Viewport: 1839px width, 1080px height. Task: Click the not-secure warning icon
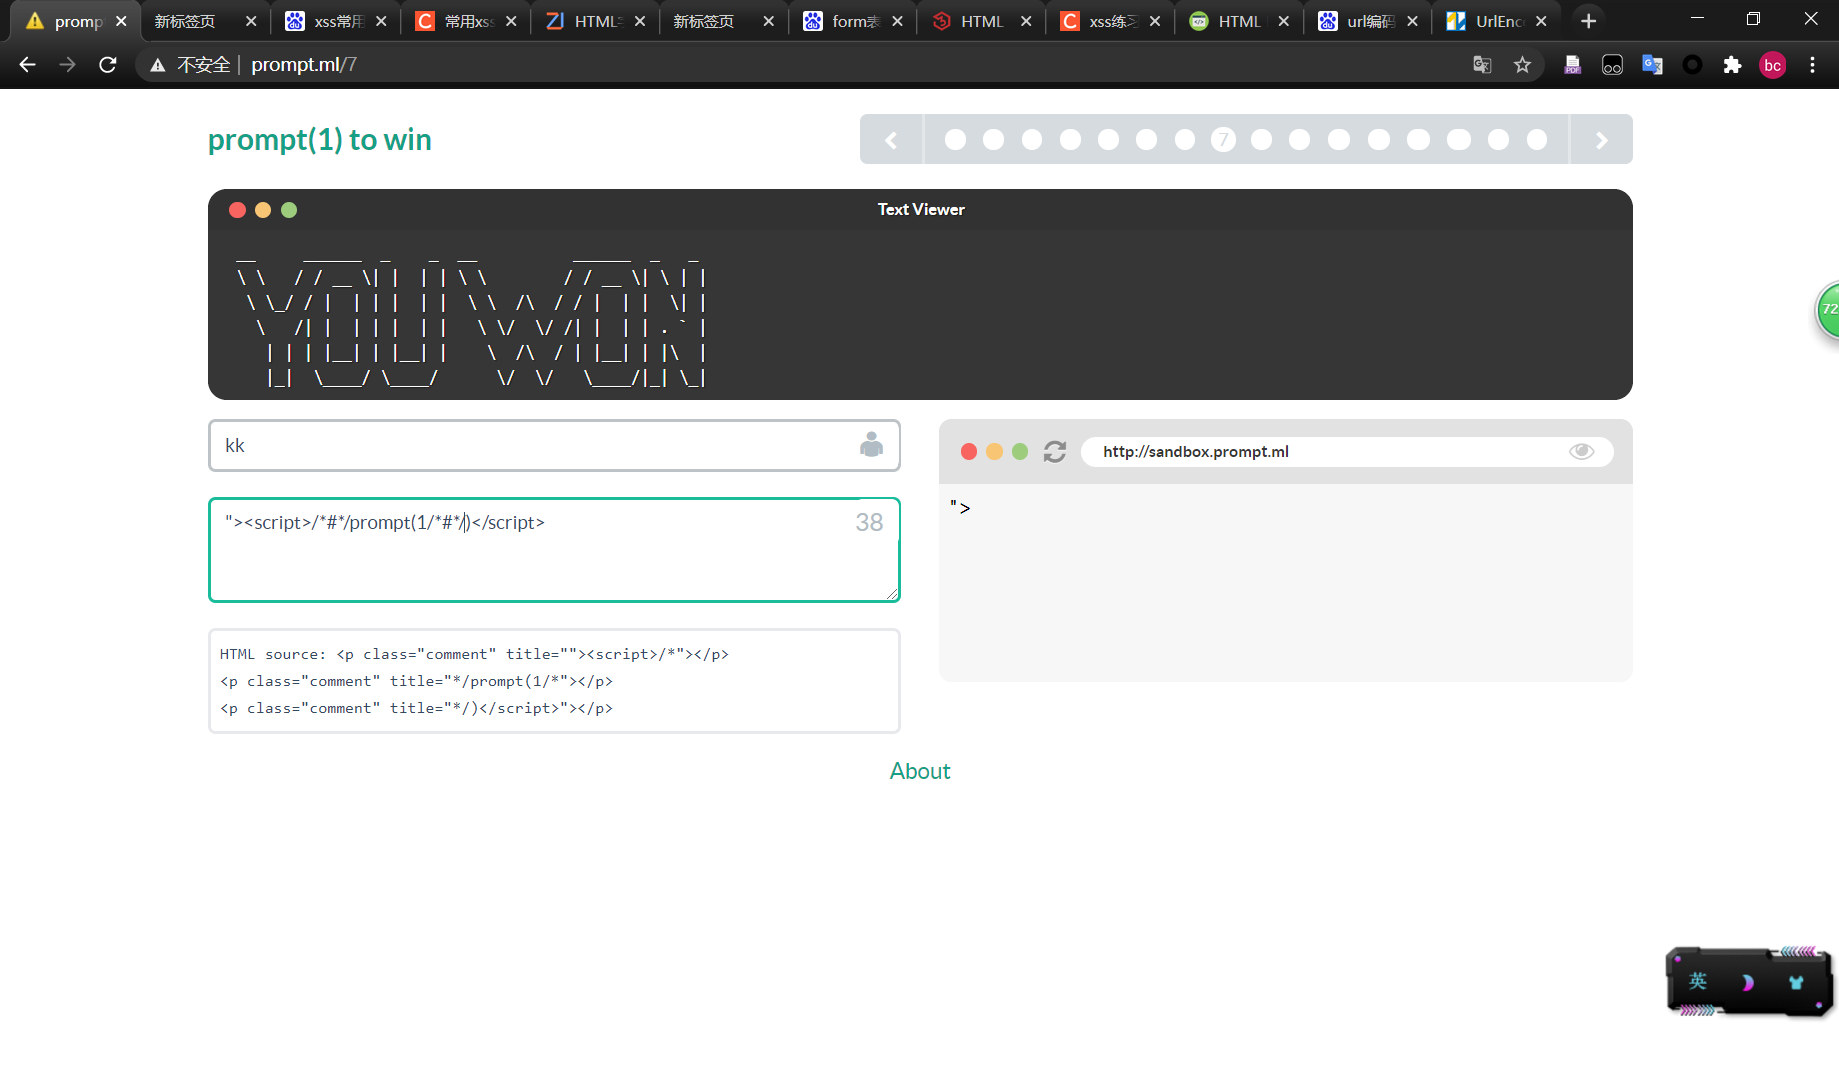click(157, 65)
